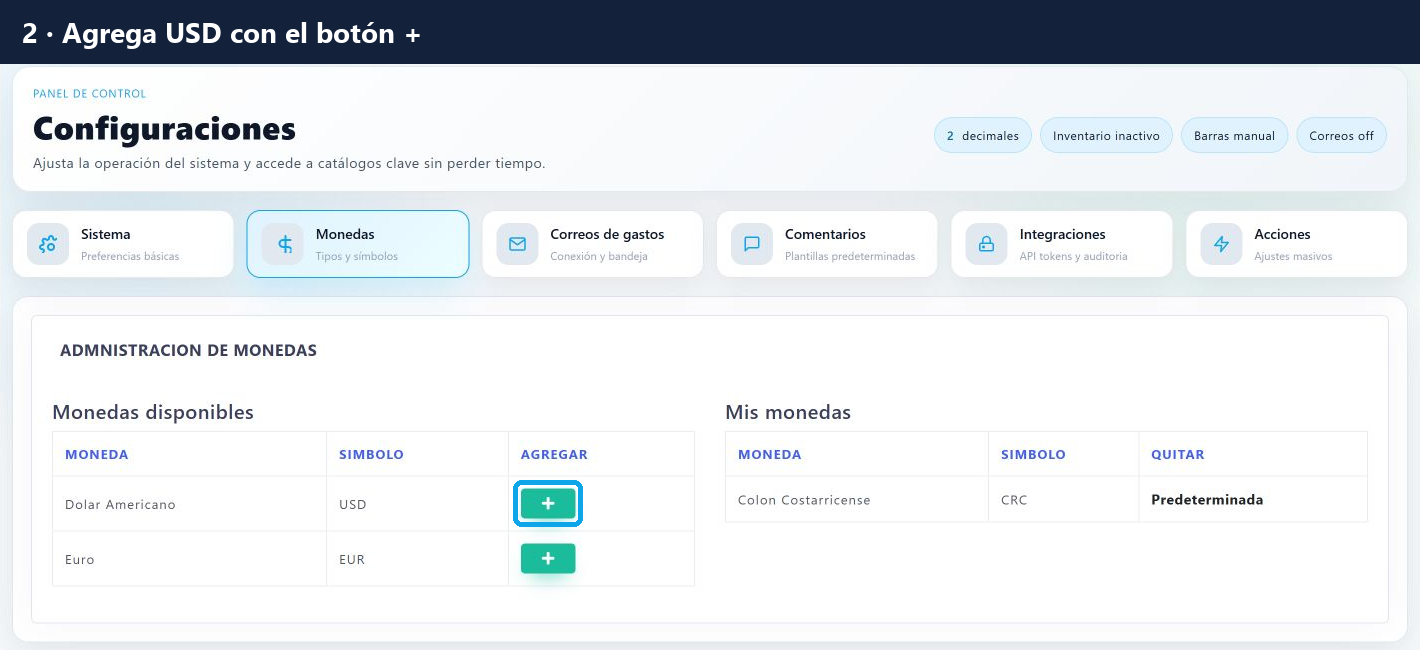Click the "Correos off" chip
Image resolution: width=1420 pixels, height=650 pixels.
tap(1341, 136)
